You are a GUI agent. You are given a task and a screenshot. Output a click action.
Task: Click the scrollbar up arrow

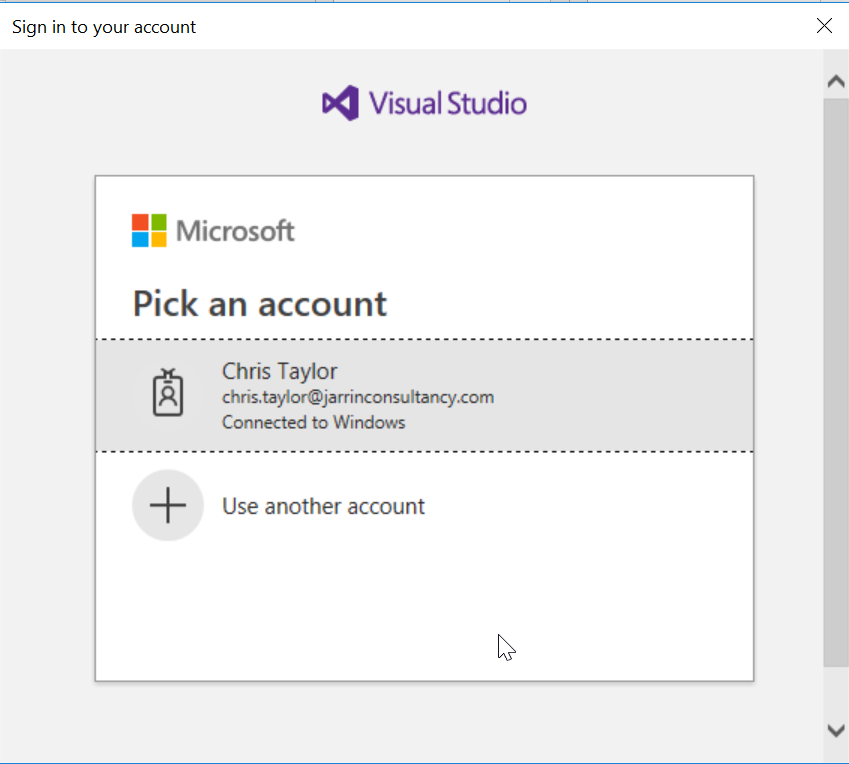pyautogui.click(x=836, y=82)
